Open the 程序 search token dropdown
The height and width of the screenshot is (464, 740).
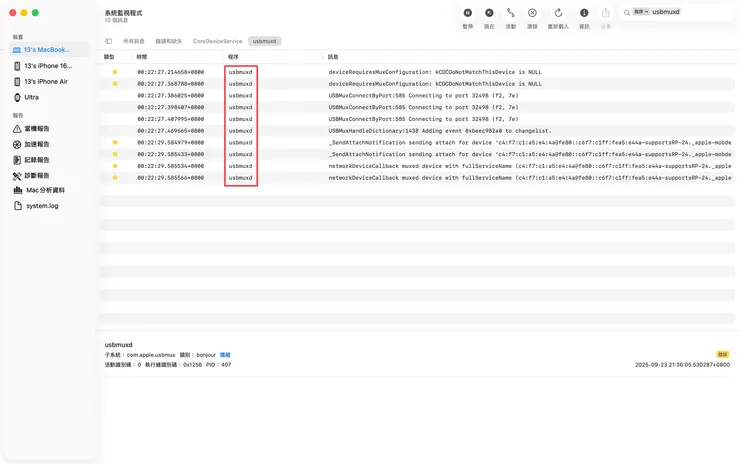point(641,12)
